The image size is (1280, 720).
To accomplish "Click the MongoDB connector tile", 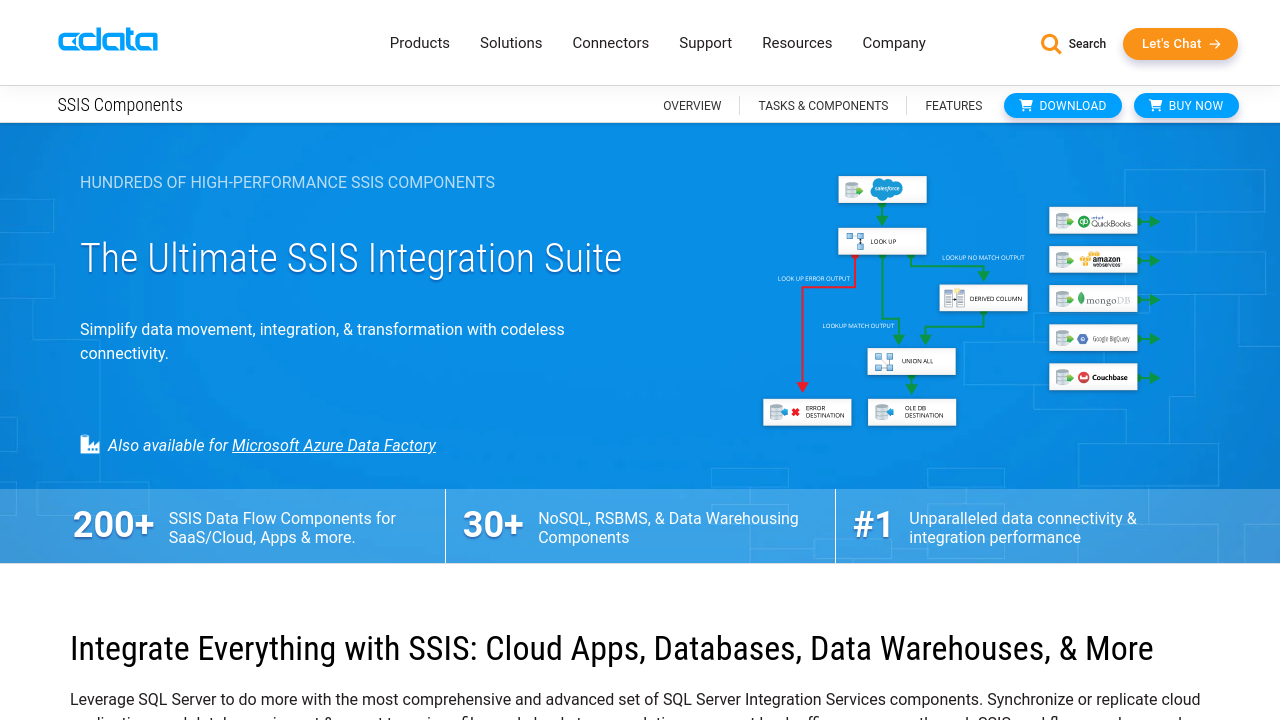I will point(1093,299).
